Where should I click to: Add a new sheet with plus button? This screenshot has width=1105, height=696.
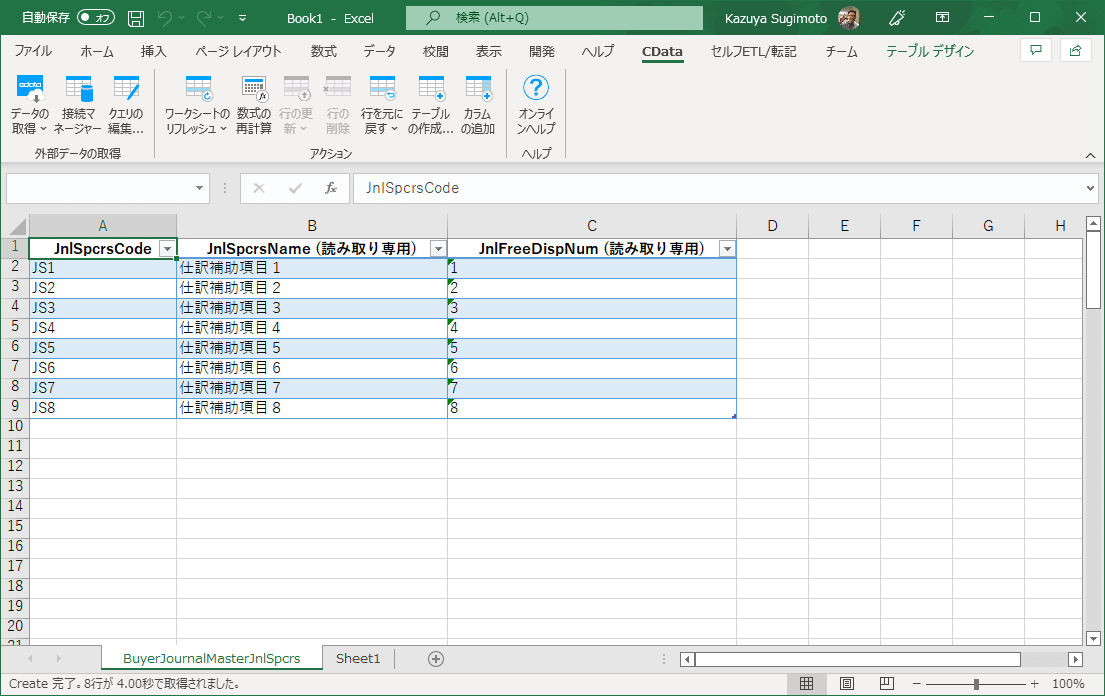pos(435,658)
